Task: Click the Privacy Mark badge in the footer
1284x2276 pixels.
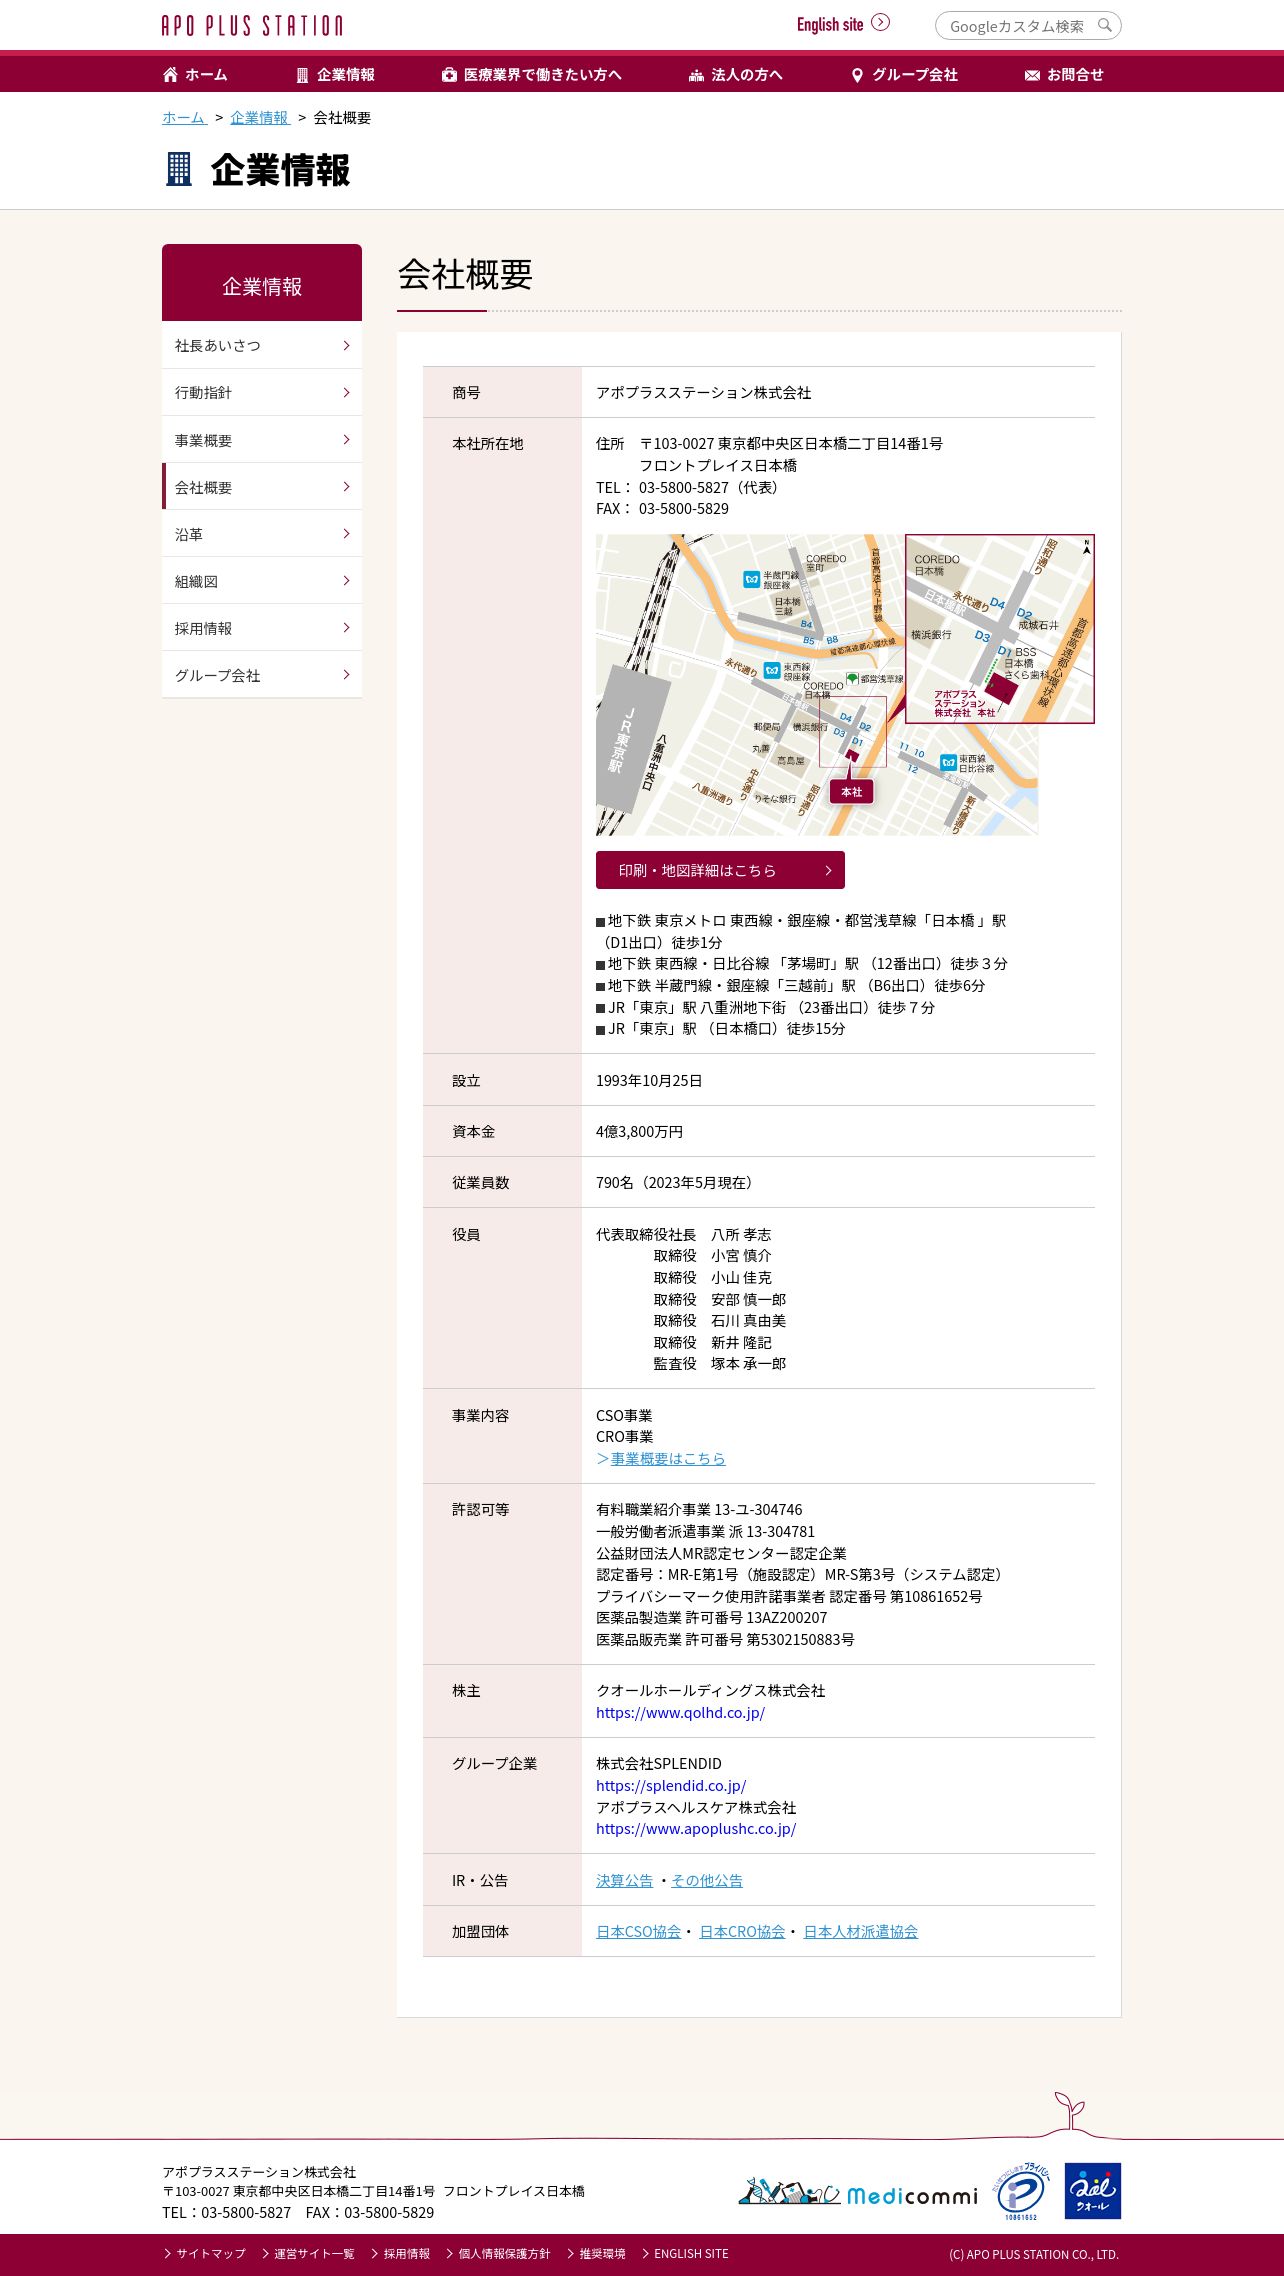Action: tap(1020, 2191)
